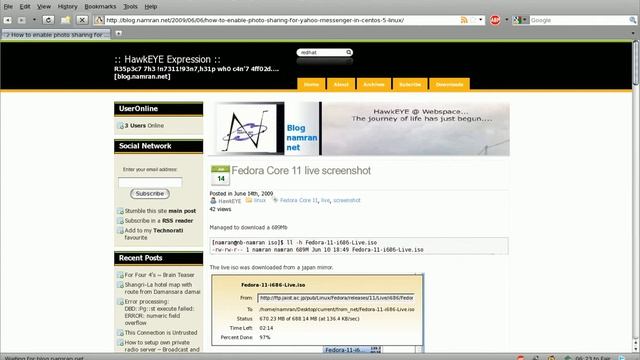Click the Home folder icon in toolbar
The height and width of the screenshot is (360, 640).
(x=65, y=20)
